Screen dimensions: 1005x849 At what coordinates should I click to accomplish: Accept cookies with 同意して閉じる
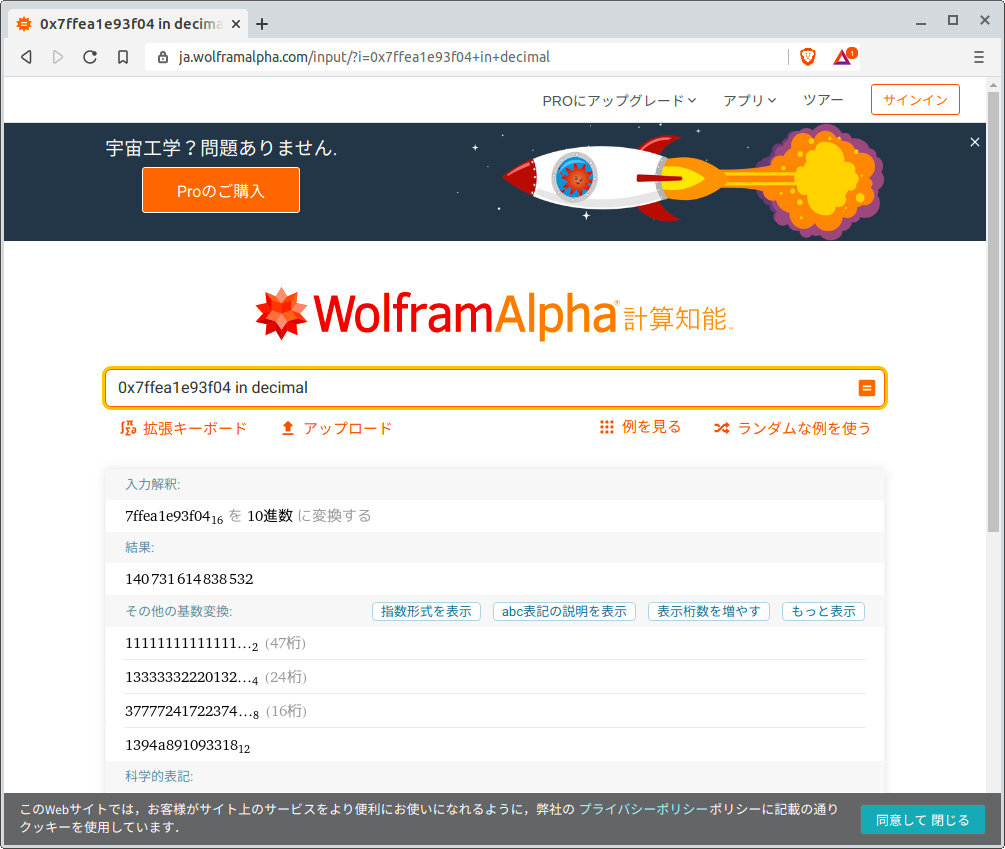pos(923,819)
